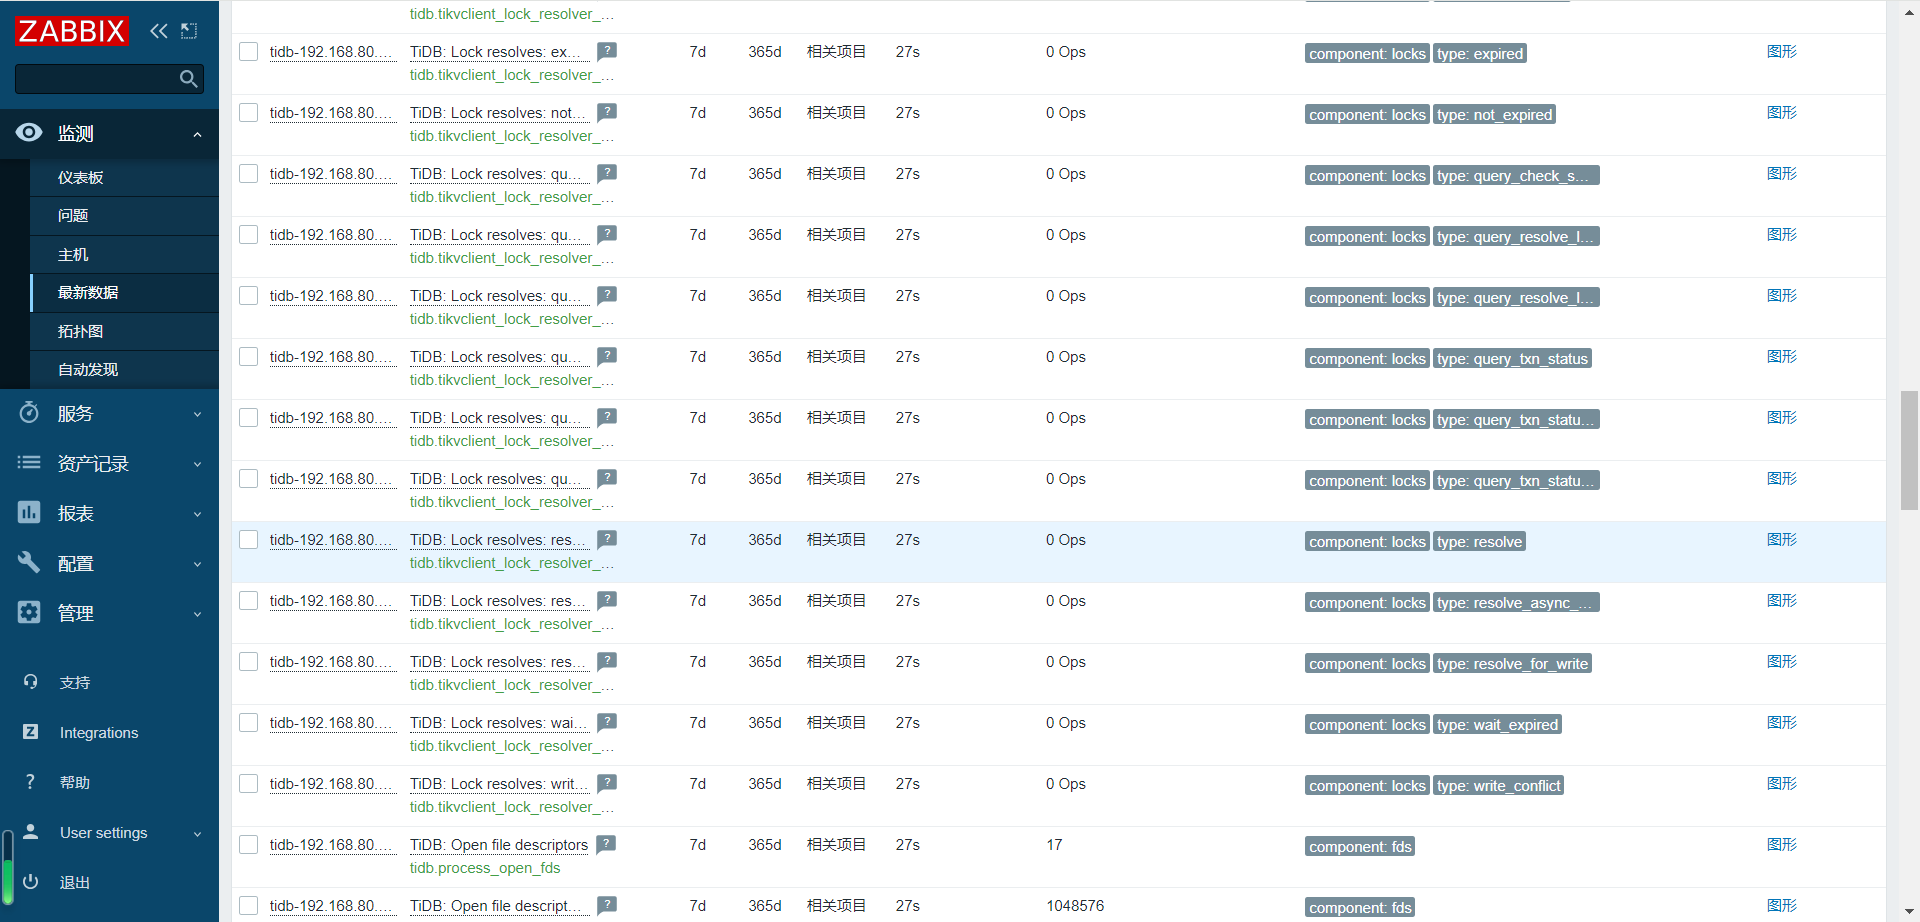
Task: Open 图形 link in the write_conflict row
Action: (x=1781, y=784)
